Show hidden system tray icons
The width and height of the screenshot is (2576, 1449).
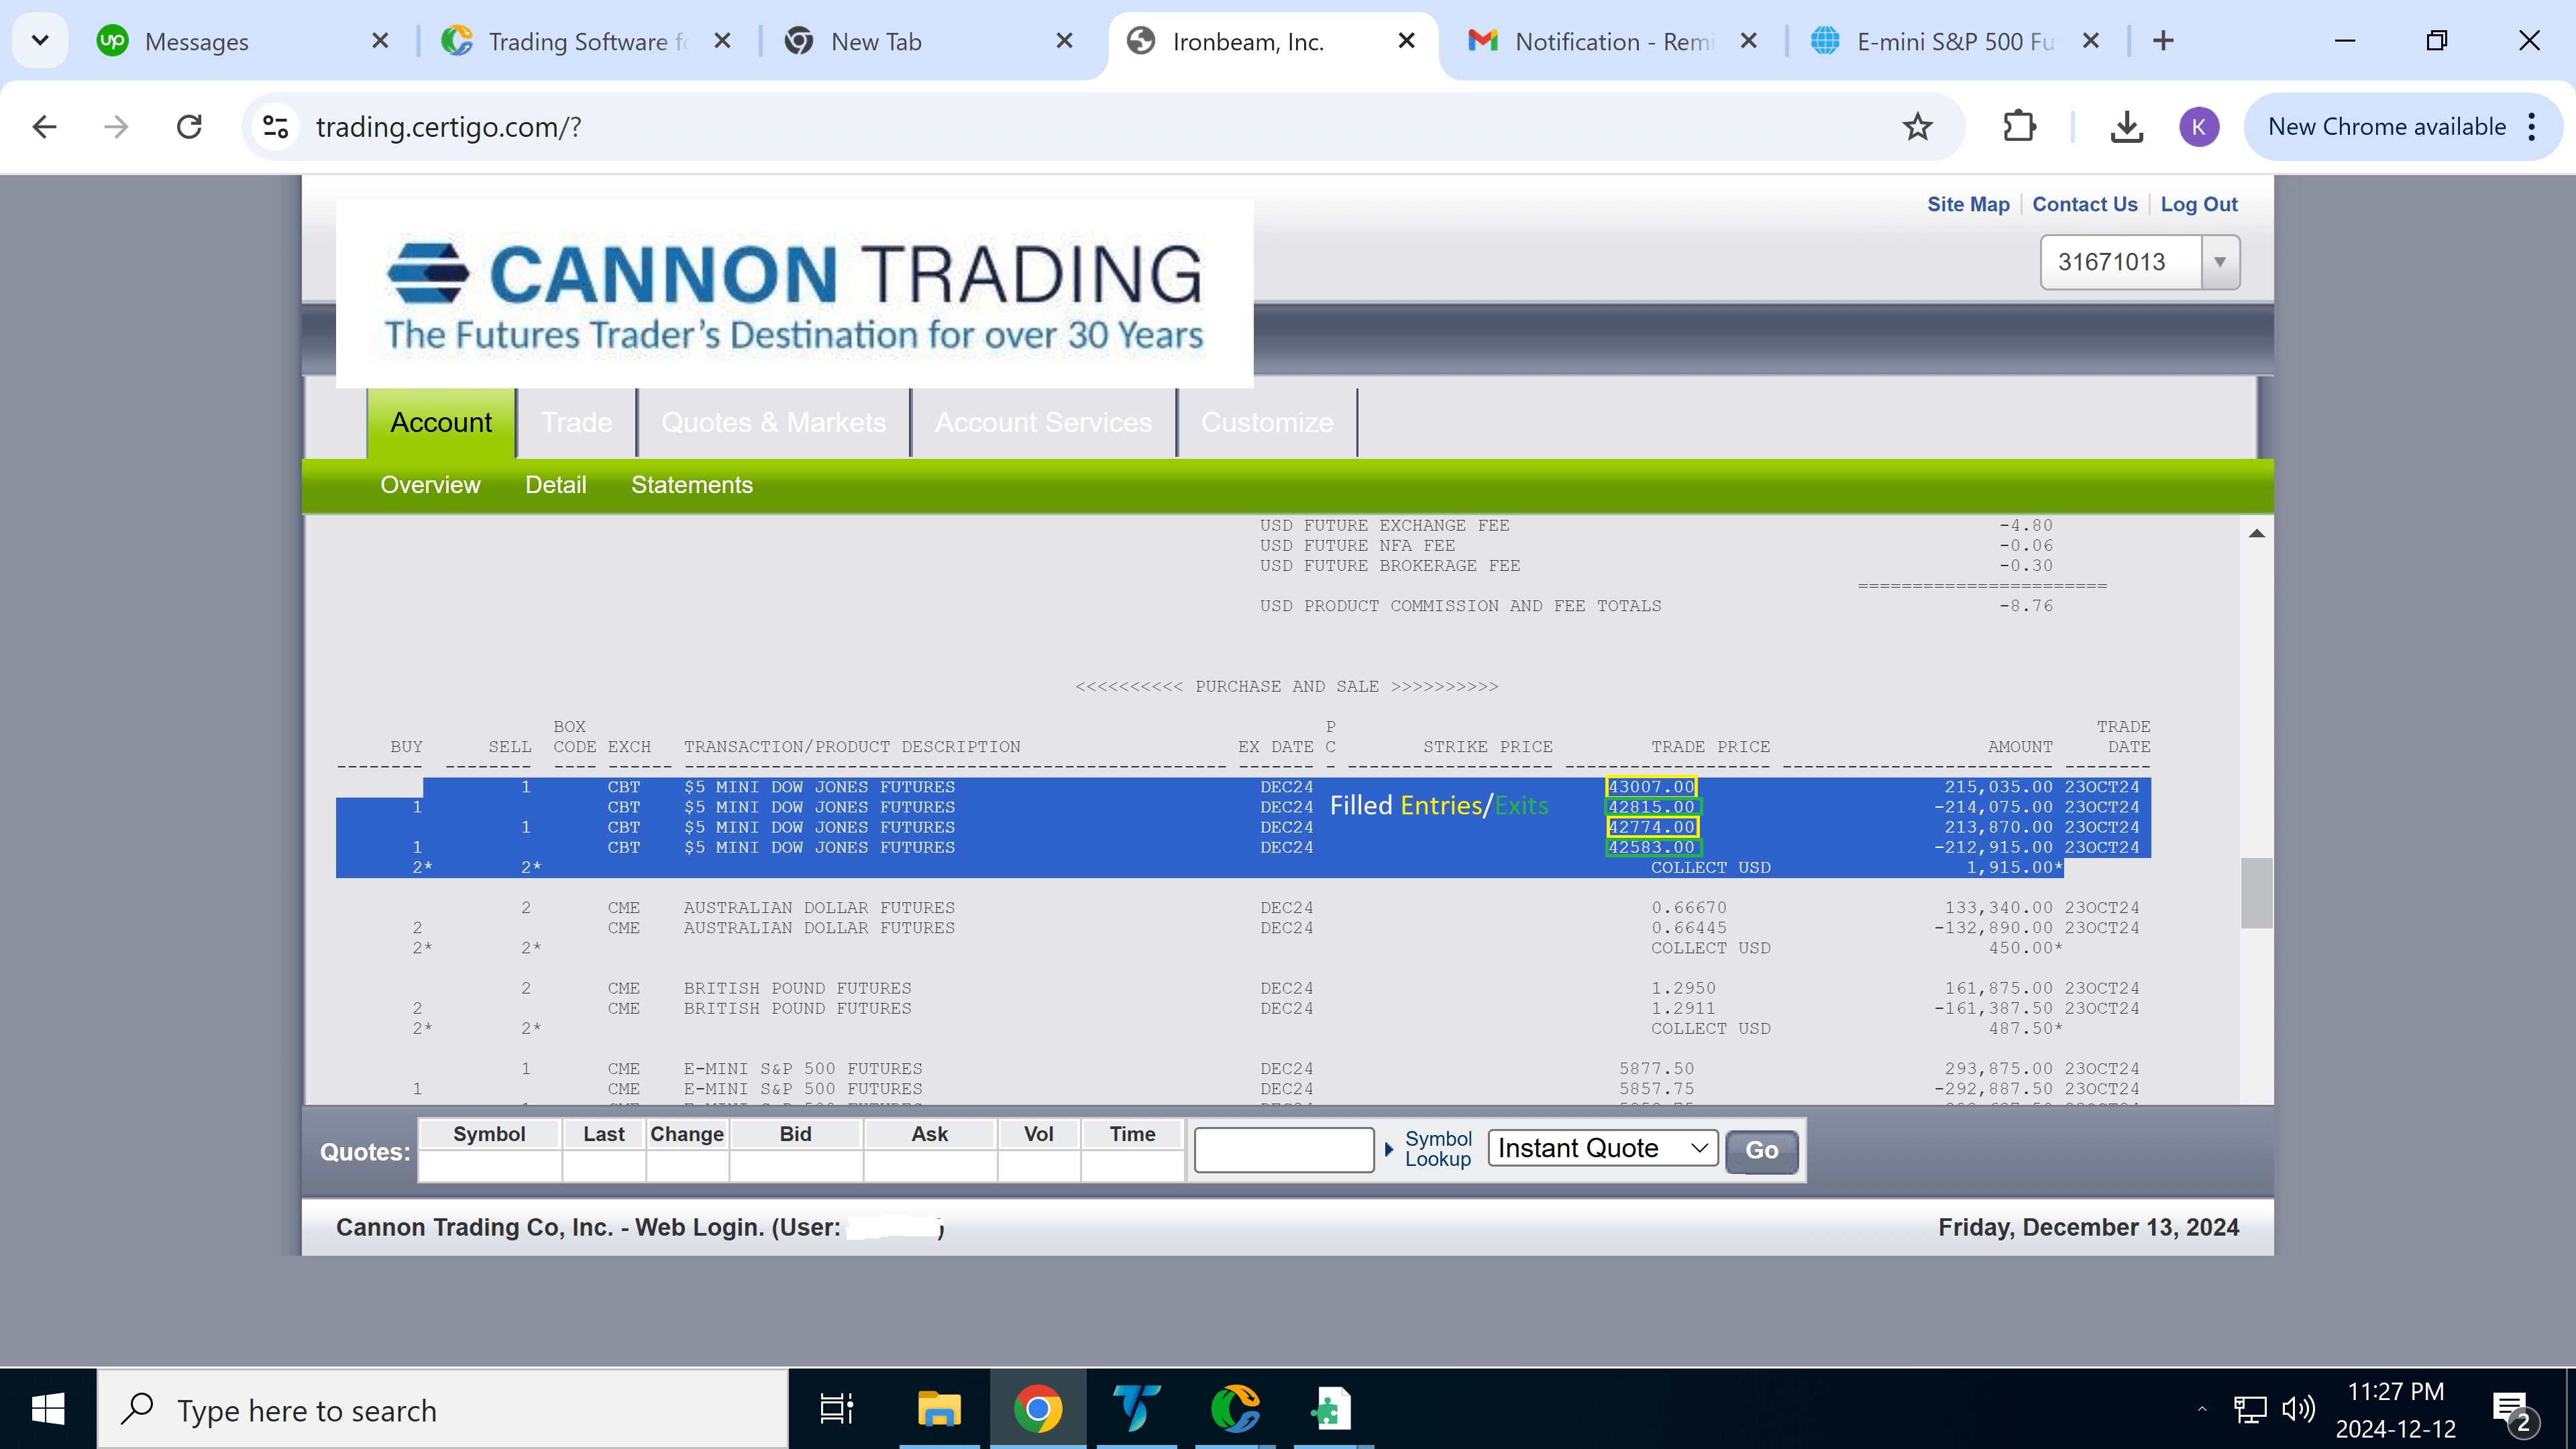coord(2201,1410)
